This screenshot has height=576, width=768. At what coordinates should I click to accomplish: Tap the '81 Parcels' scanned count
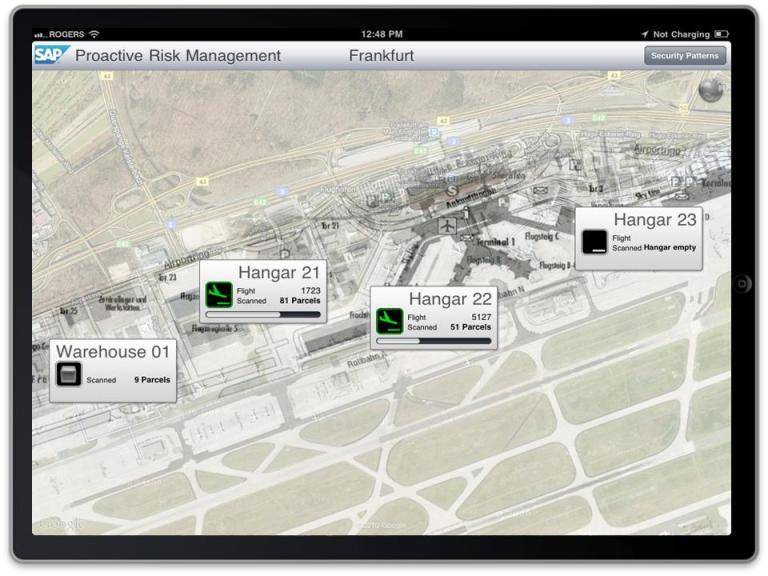coord(300,300)
